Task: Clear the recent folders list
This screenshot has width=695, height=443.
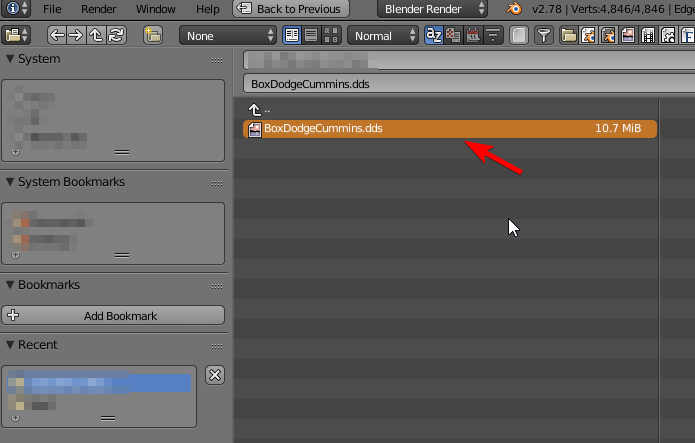Action: click(x=215, y=375)
